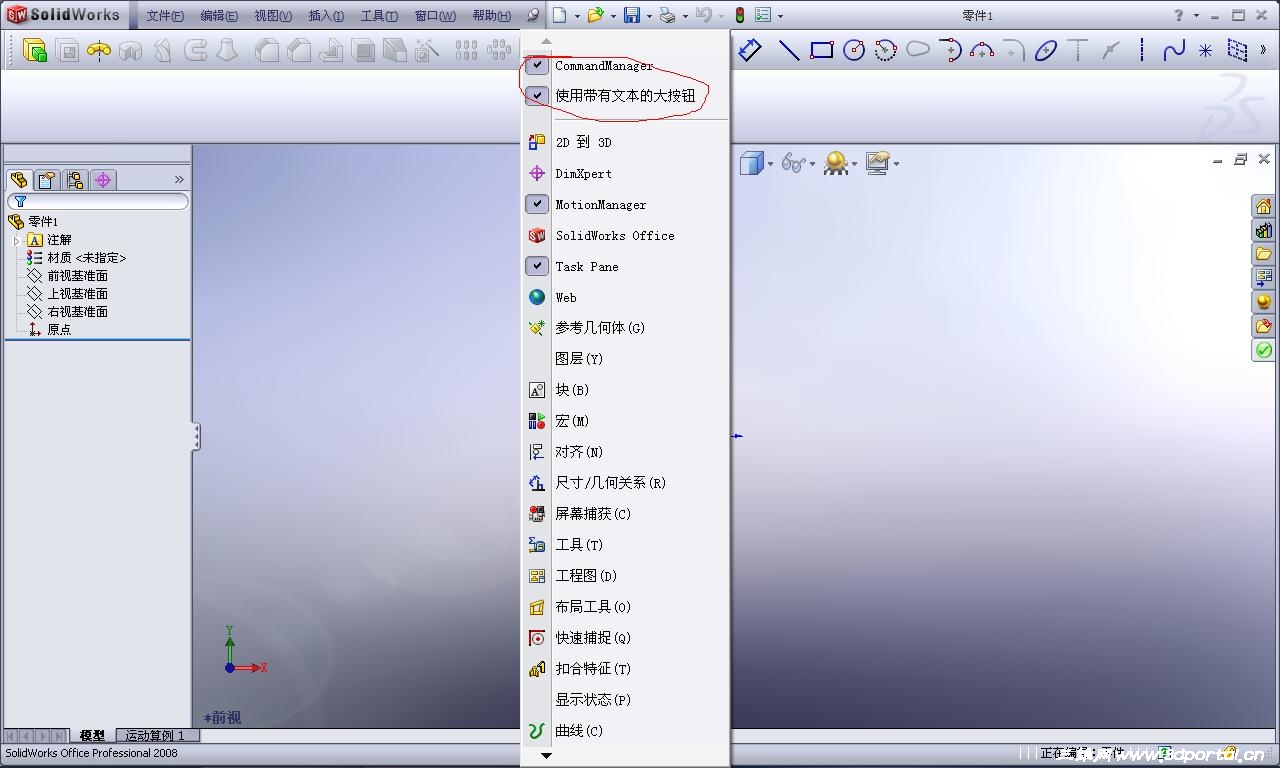This screenshot has height=768, width=1280.
Task: Click the Rebuild traffic light icon
Action: 740,15
